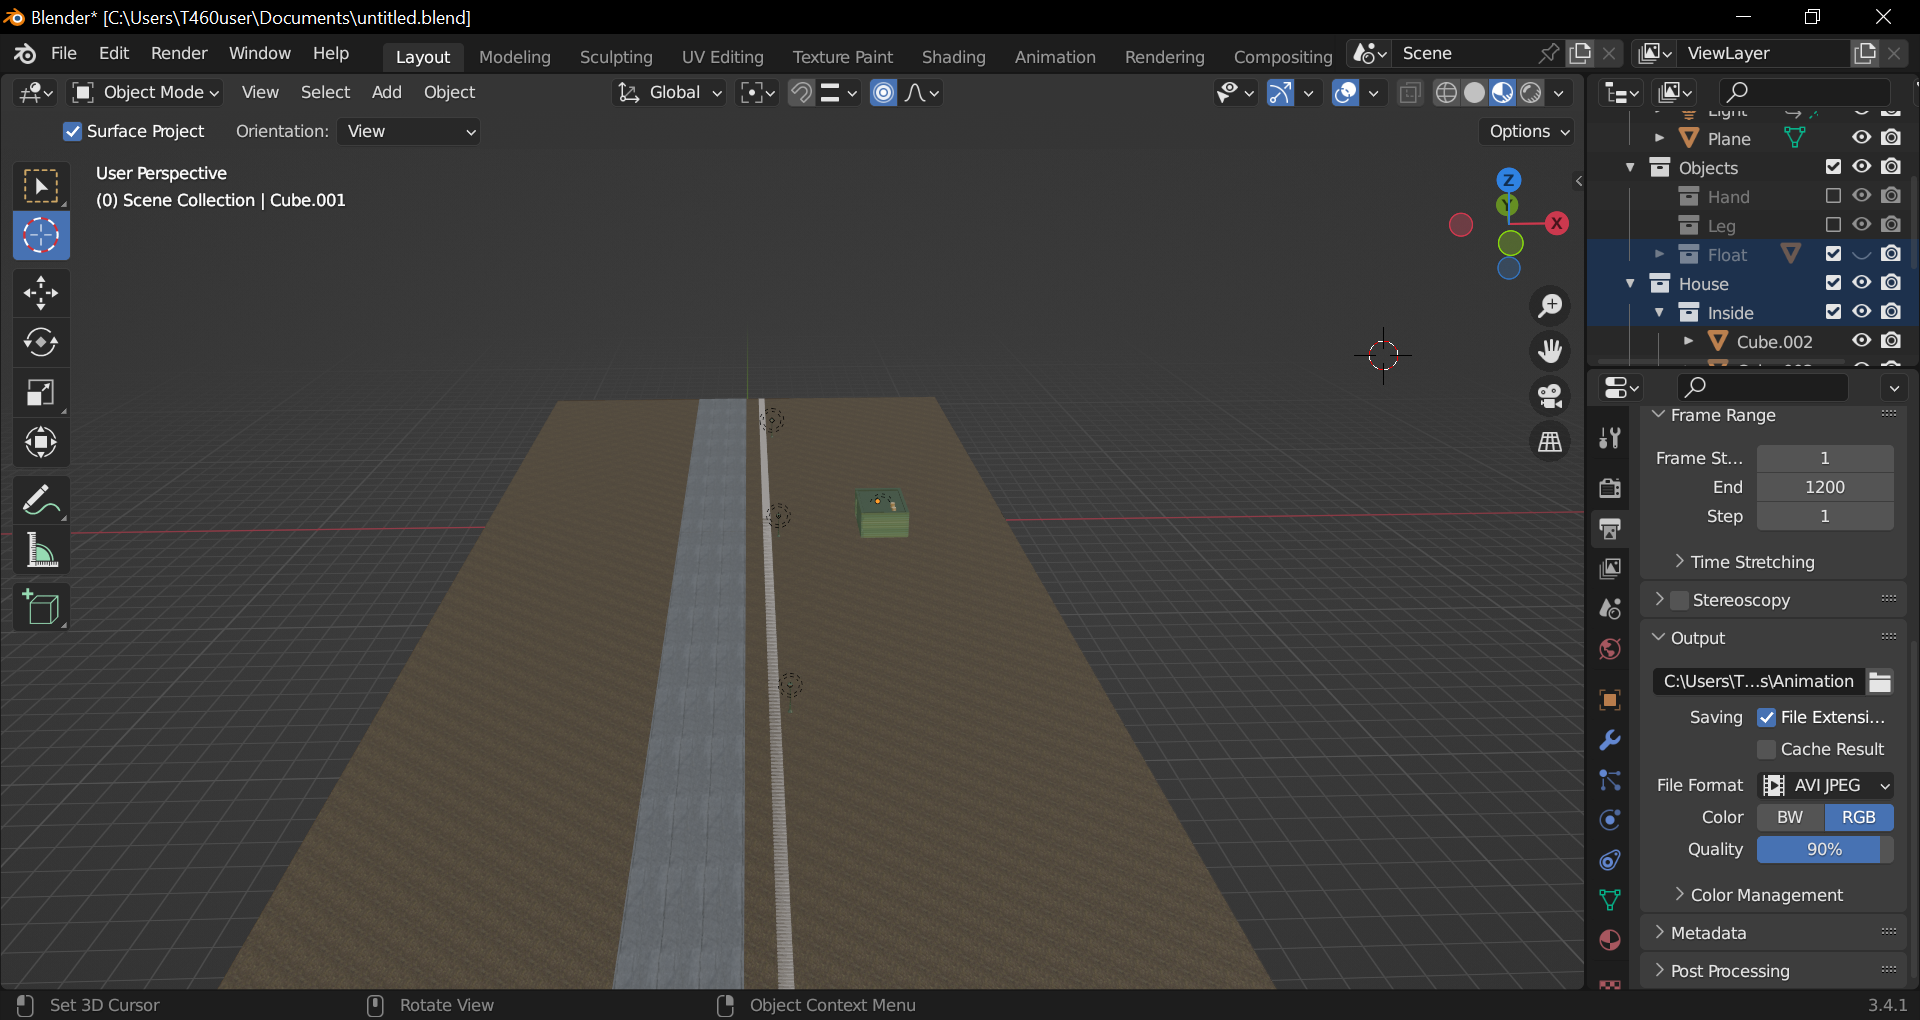Activate the 3D Cursor tool

[41, 236]
